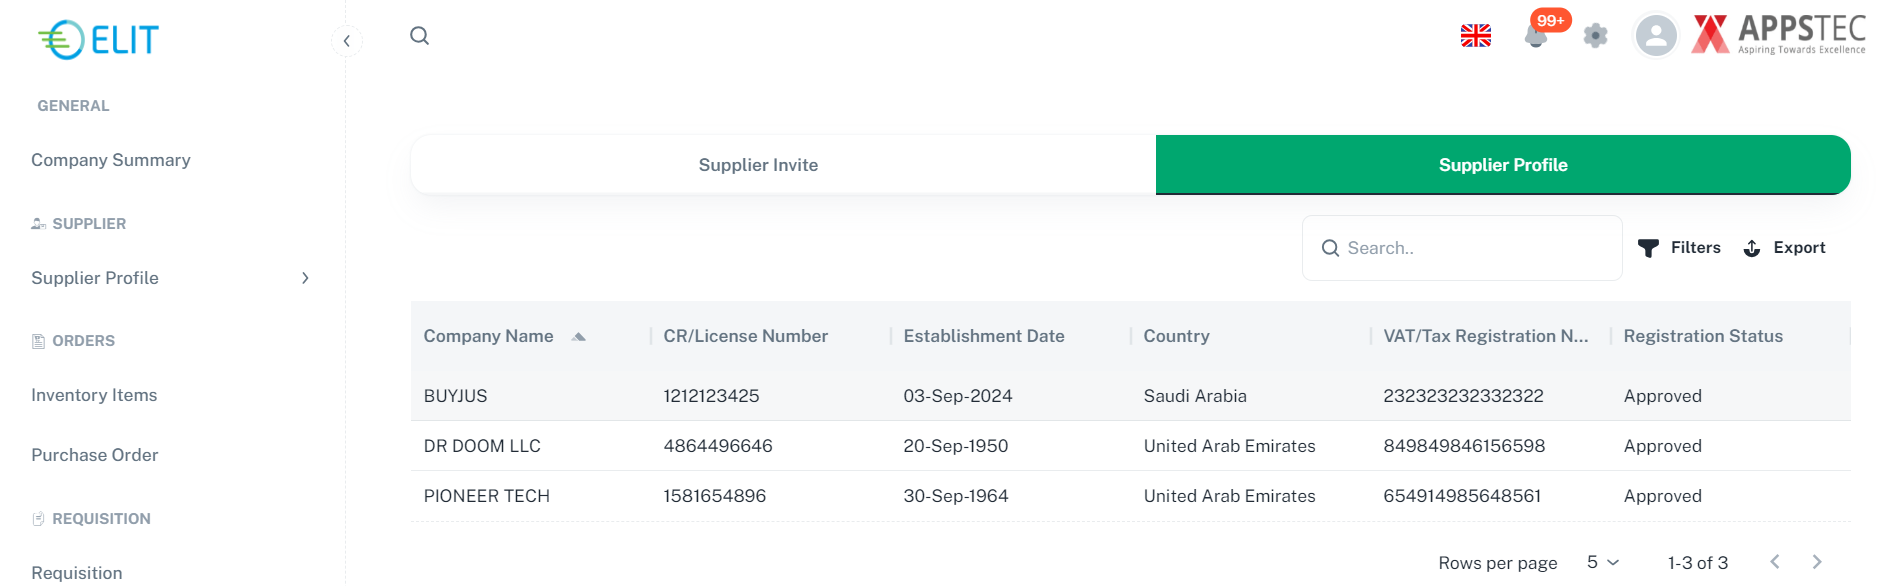The height and width of the screenshot is (586, 1903).
Task: Collapse the sidebar with the arrow button
Action: pos(346,41)
